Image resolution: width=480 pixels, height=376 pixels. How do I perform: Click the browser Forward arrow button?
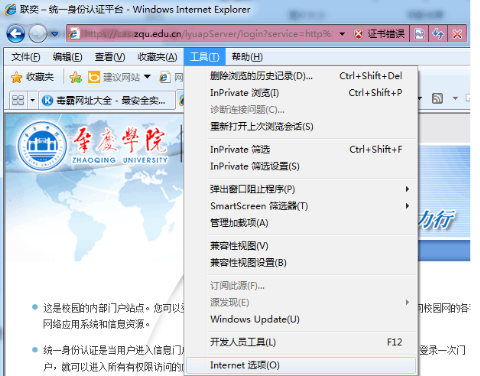(37, 34)
